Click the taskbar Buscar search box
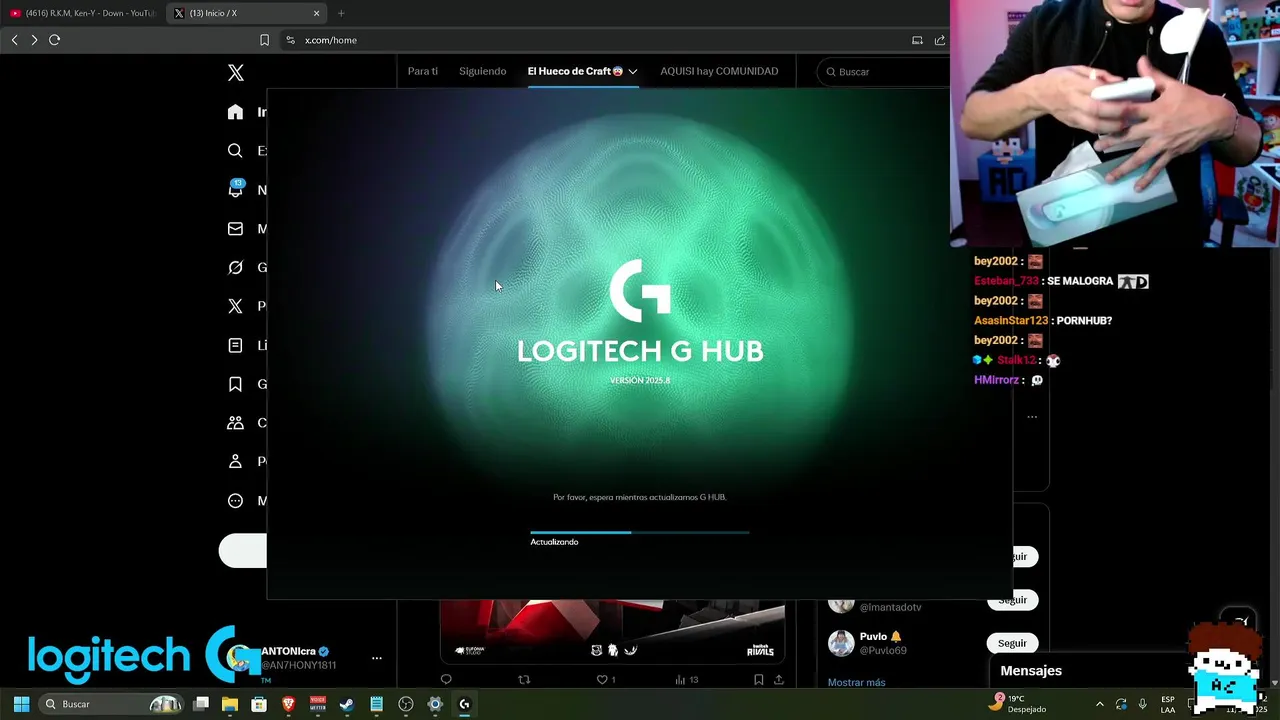Viewport: 1280px width, 720px height. pyautogui.click(x=112, y=704)
